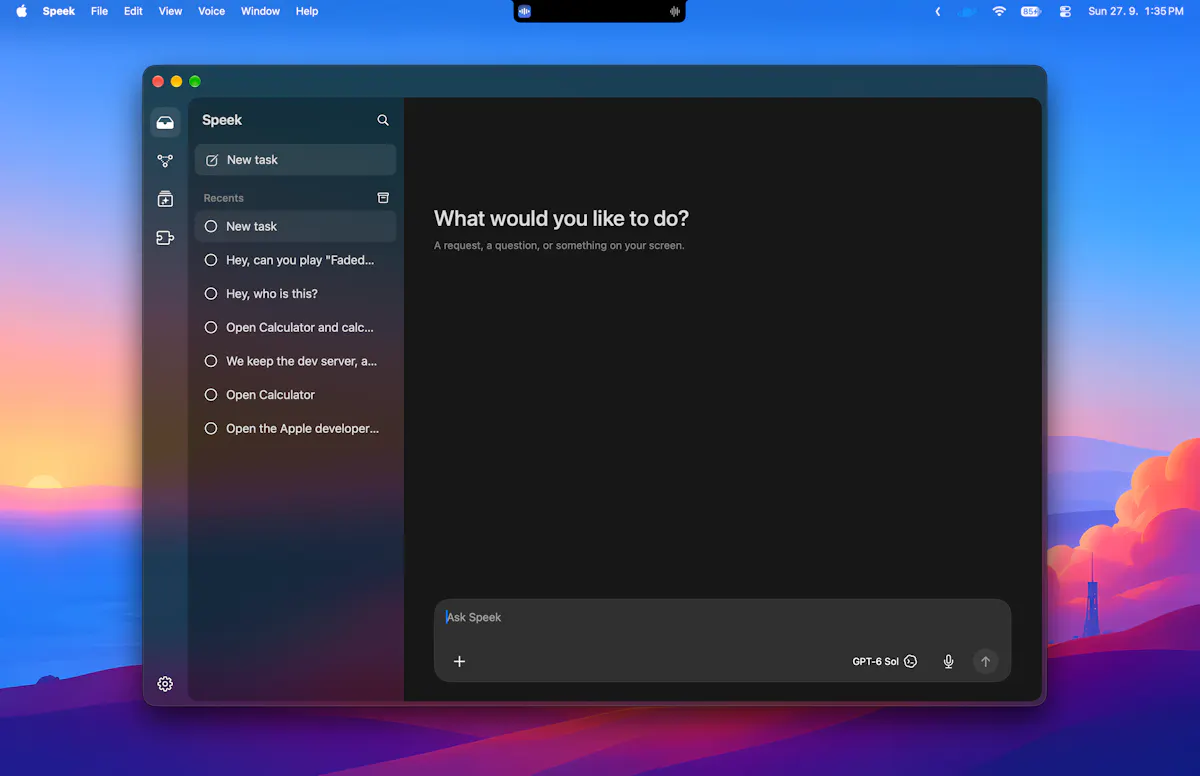
Task: Click the magnifier search icon beside Speek
Action: [383, 120]
